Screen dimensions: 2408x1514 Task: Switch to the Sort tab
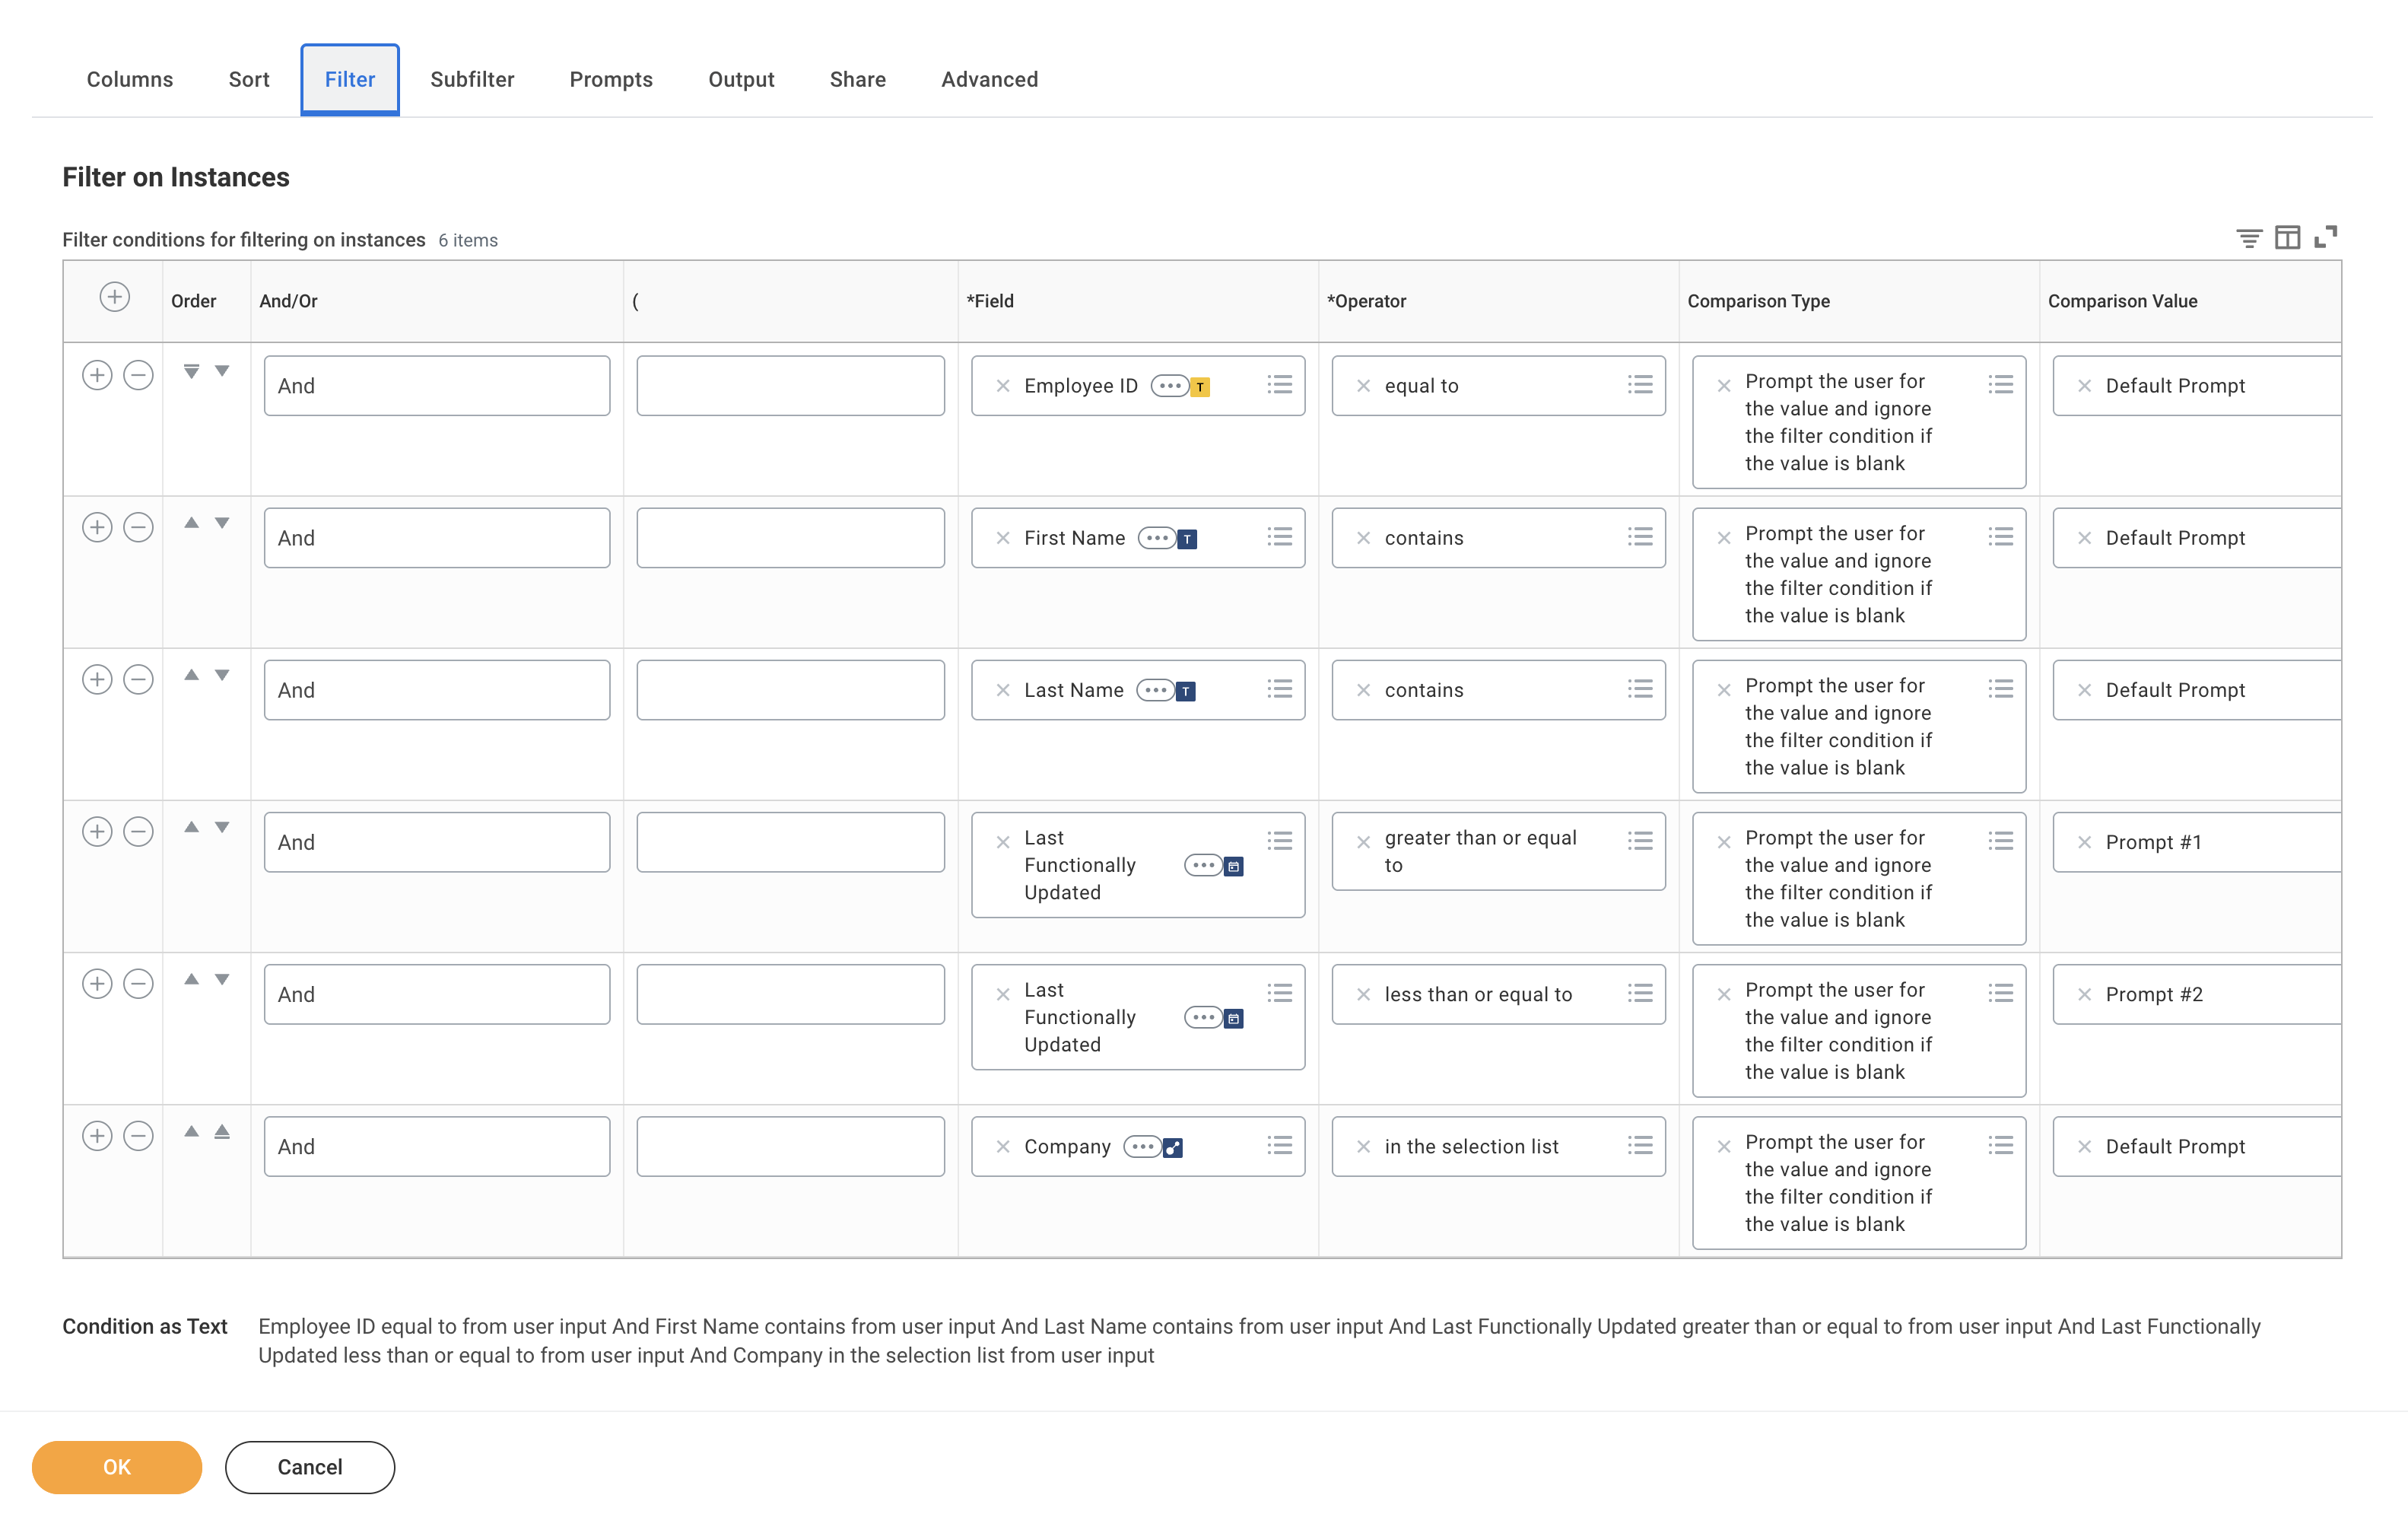coord(249,79)
